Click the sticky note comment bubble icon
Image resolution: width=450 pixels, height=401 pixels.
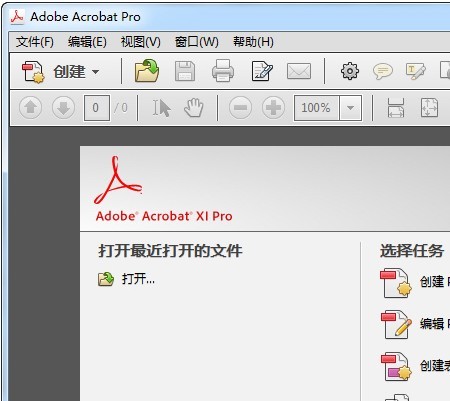[x=383, y=71]
